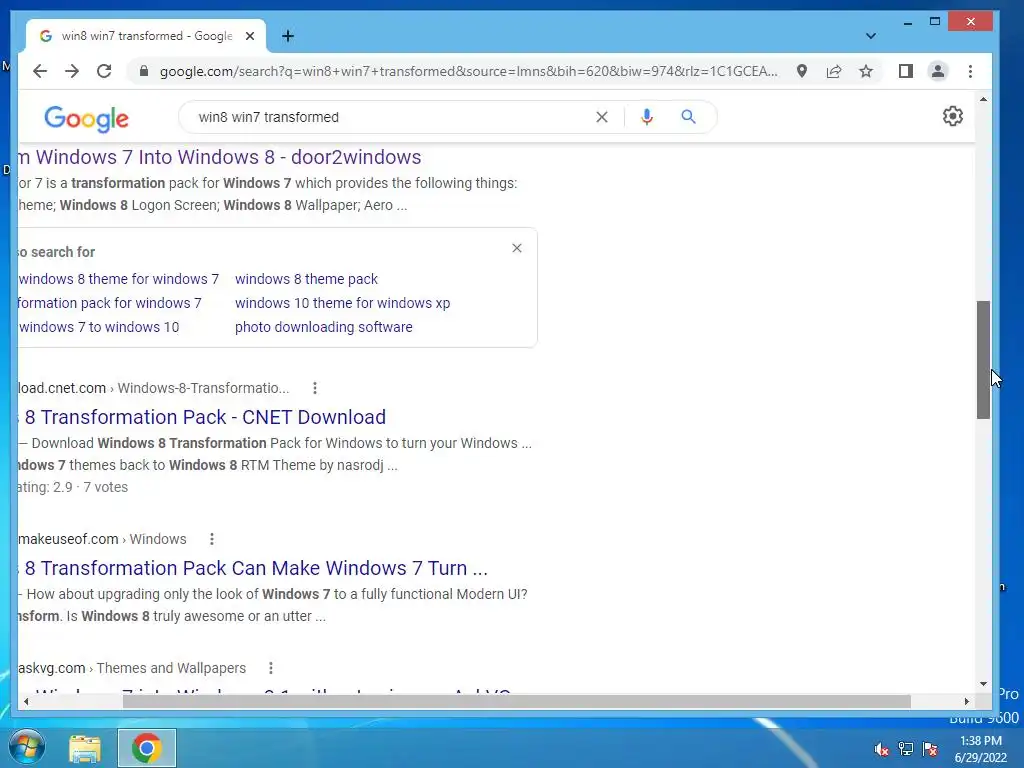Search transformation pack for windows 7
1024x768 pixels.
(110, 303)
